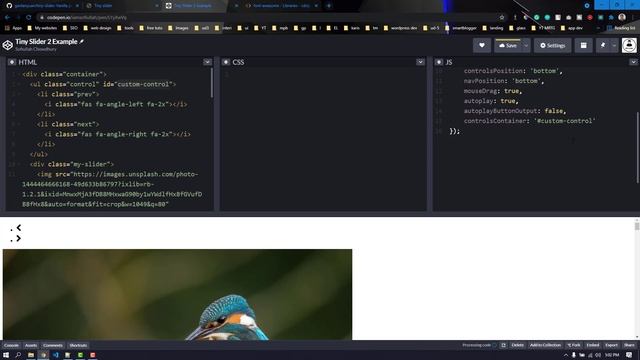Screen dimensions: 640x360
Task: Click the next slide angle-right arrow
Action: (19, 238)
